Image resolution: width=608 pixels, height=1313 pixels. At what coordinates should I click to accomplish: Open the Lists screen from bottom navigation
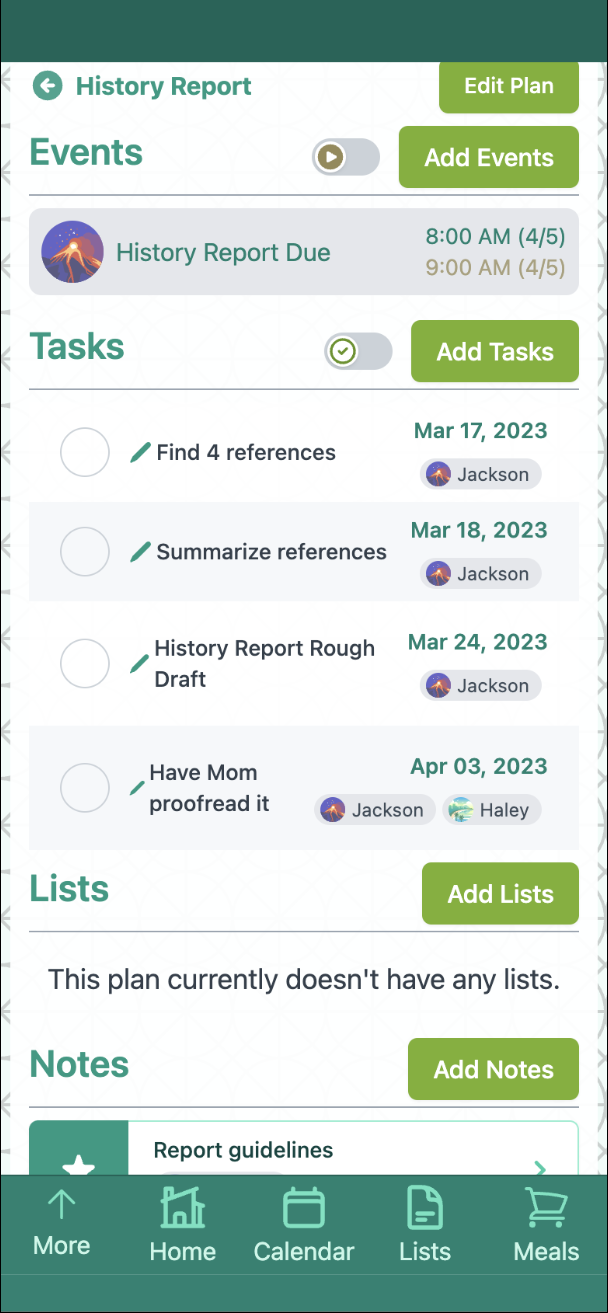point(424,1224)
